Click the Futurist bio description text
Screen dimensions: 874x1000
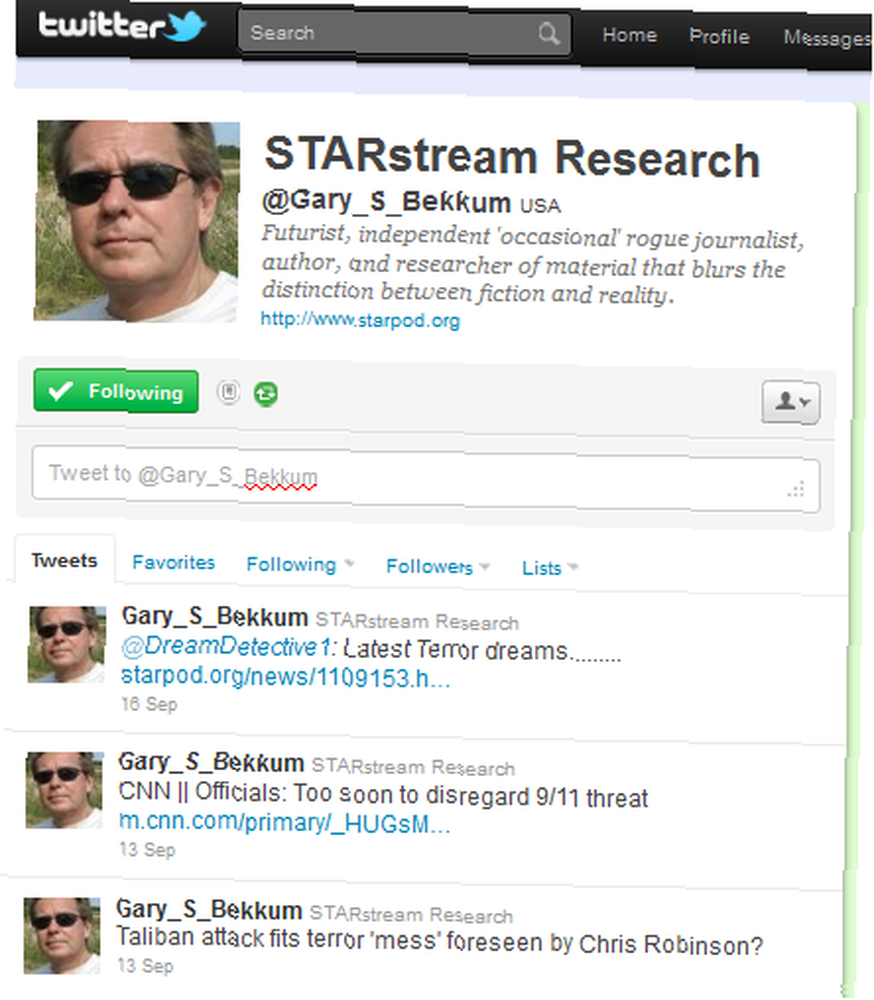click(x=533, y=265)
